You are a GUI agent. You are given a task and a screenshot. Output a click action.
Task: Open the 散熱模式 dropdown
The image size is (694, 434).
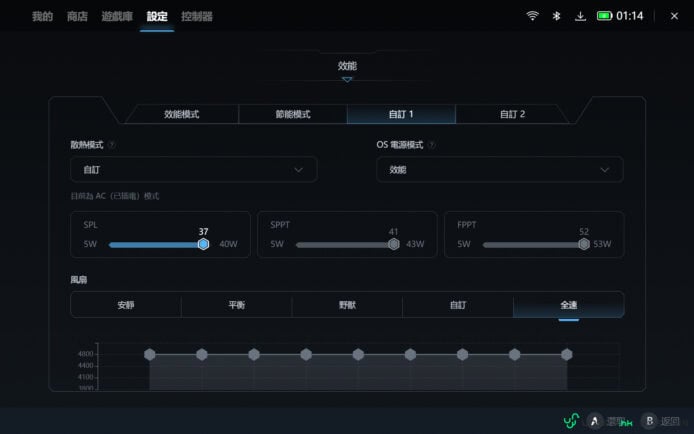(x=193, y=170)
